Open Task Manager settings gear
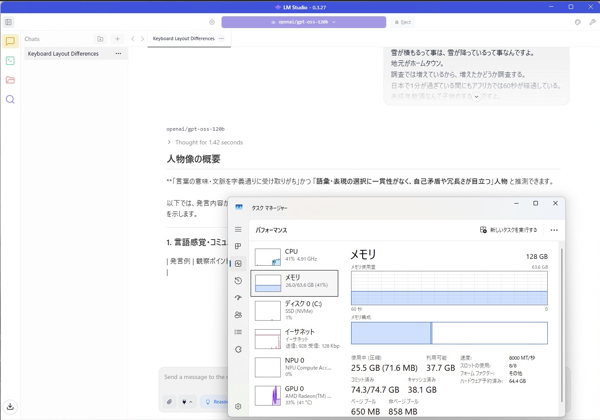600x420 pixels. coord(238,407)
